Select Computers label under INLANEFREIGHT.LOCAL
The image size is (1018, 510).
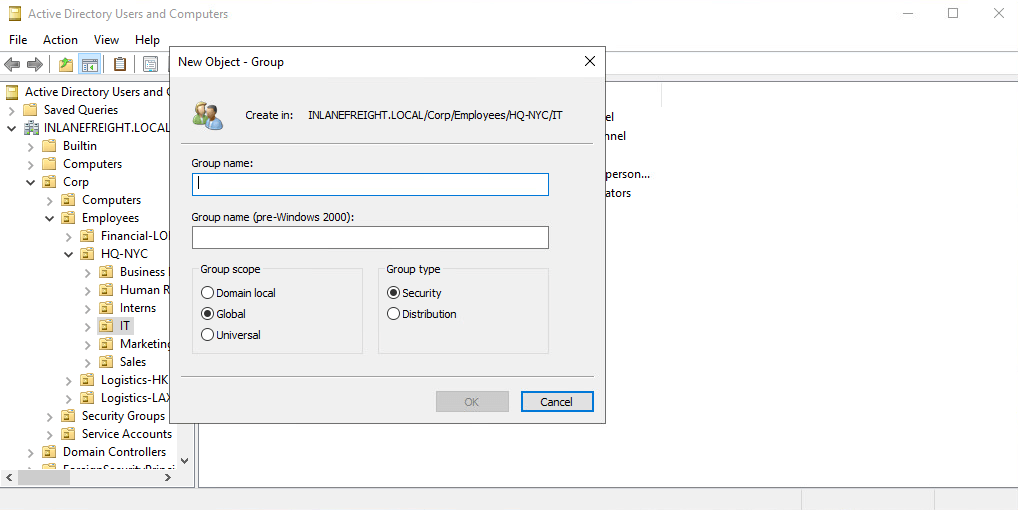pyautogui.click(x=92, y=164)
